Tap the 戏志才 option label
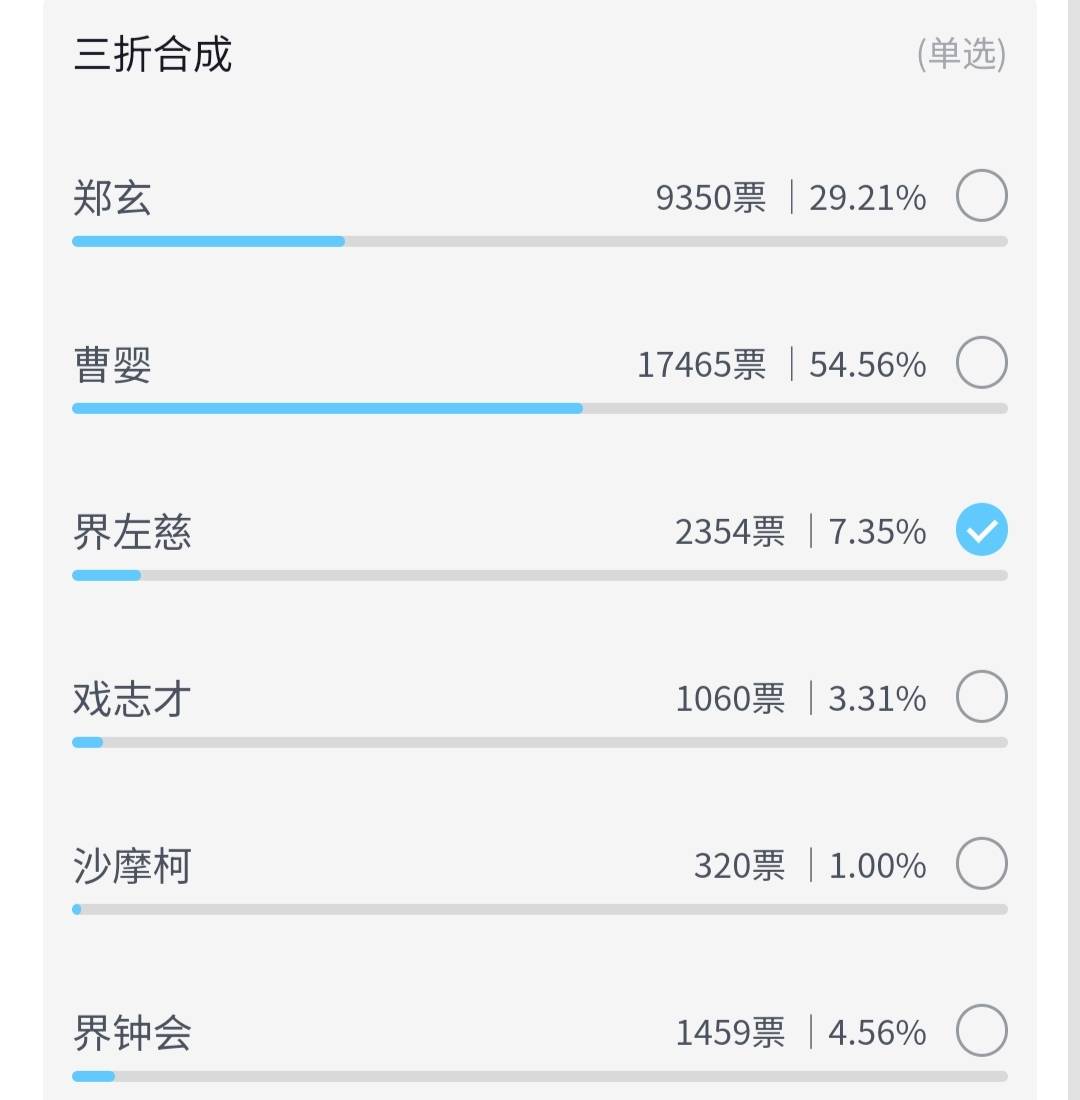 point(132,699)
